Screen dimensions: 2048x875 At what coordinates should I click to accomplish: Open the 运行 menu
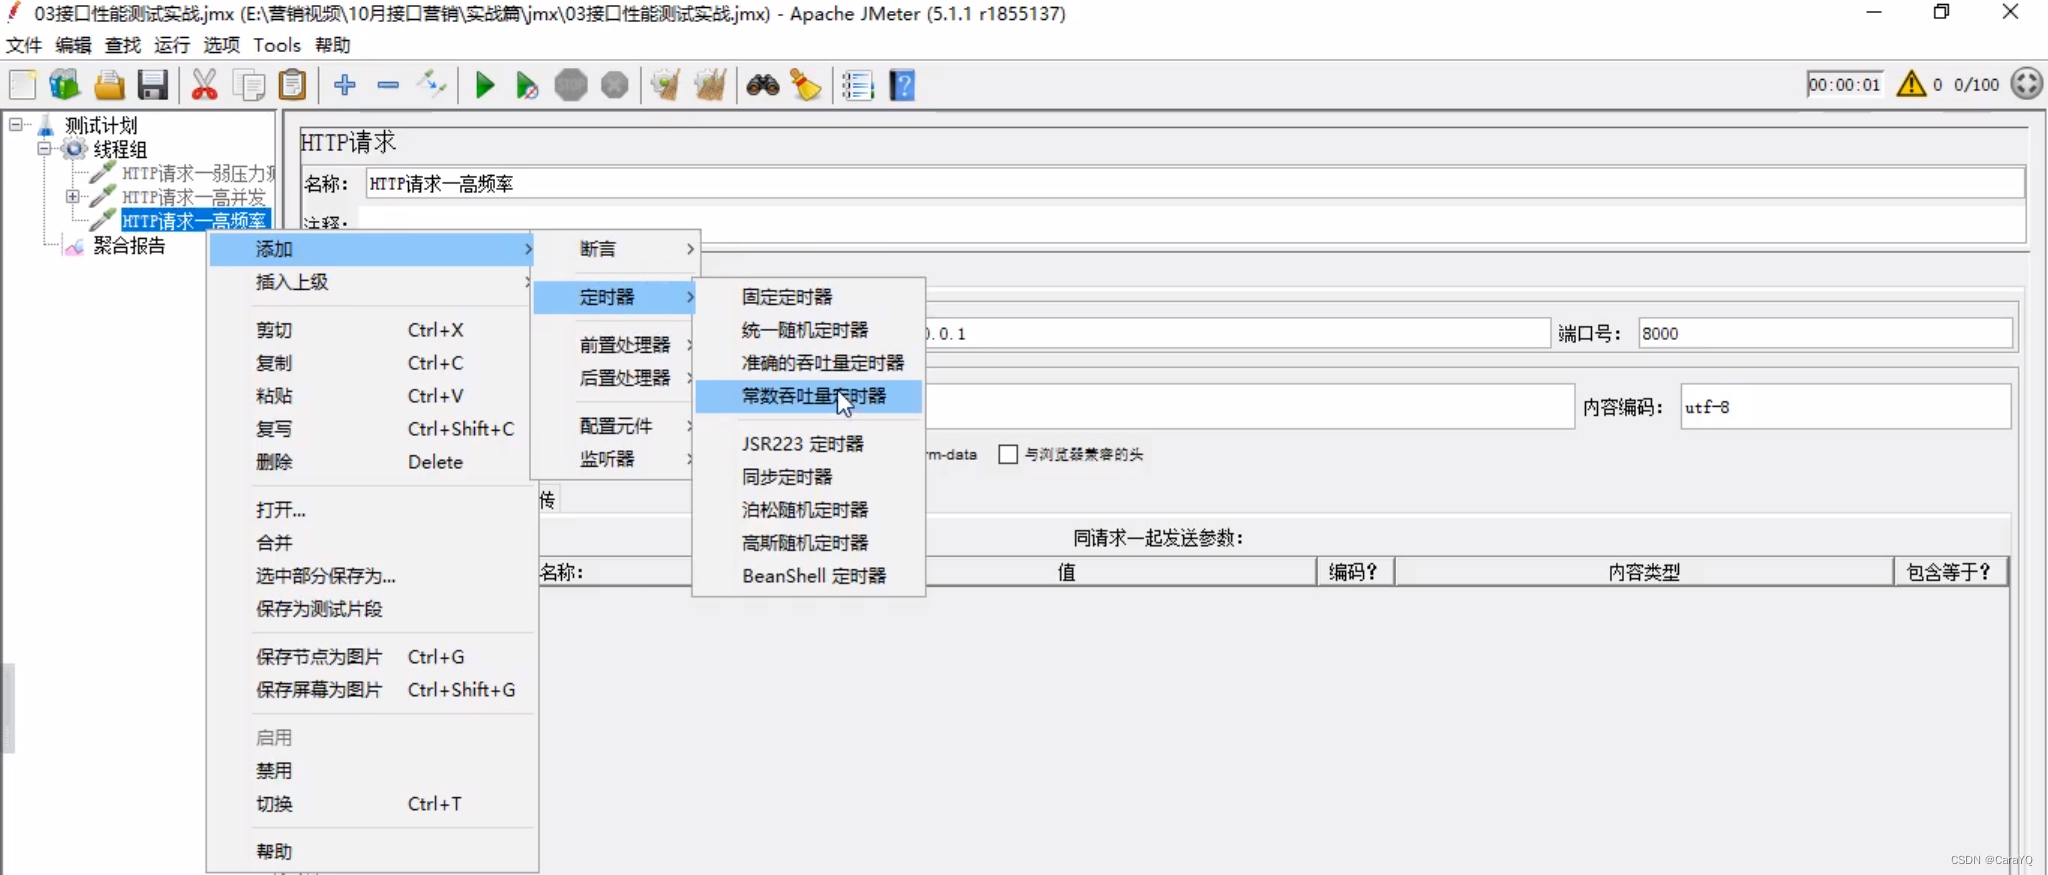click(x=172, y=45)
